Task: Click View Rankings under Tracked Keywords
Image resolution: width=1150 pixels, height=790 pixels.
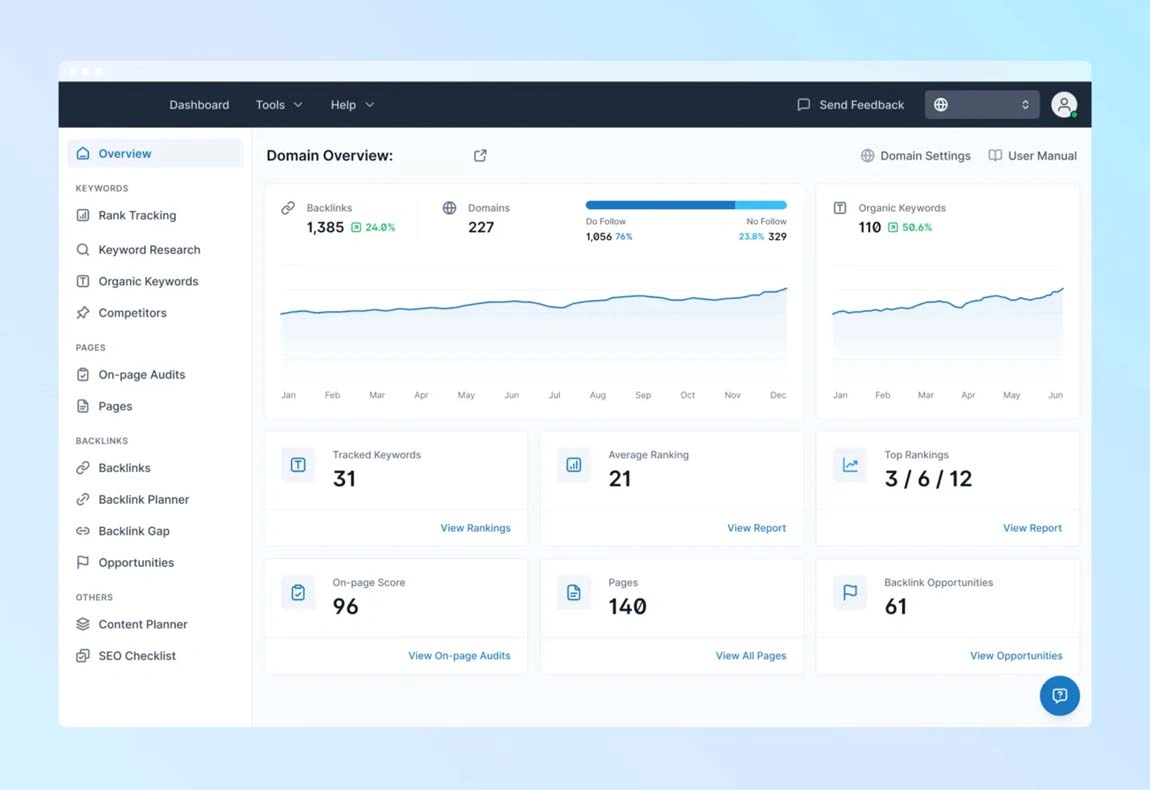Action: pos(475,527)
